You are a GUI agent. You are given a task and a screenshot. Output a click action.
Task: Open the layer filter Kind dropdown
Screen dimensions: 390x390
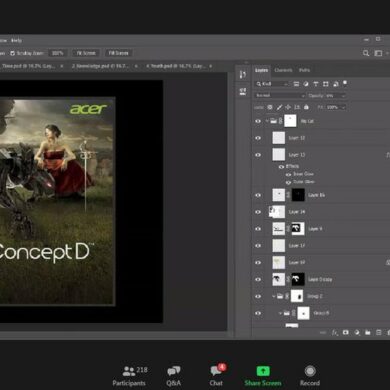click(x=271, y=84)
